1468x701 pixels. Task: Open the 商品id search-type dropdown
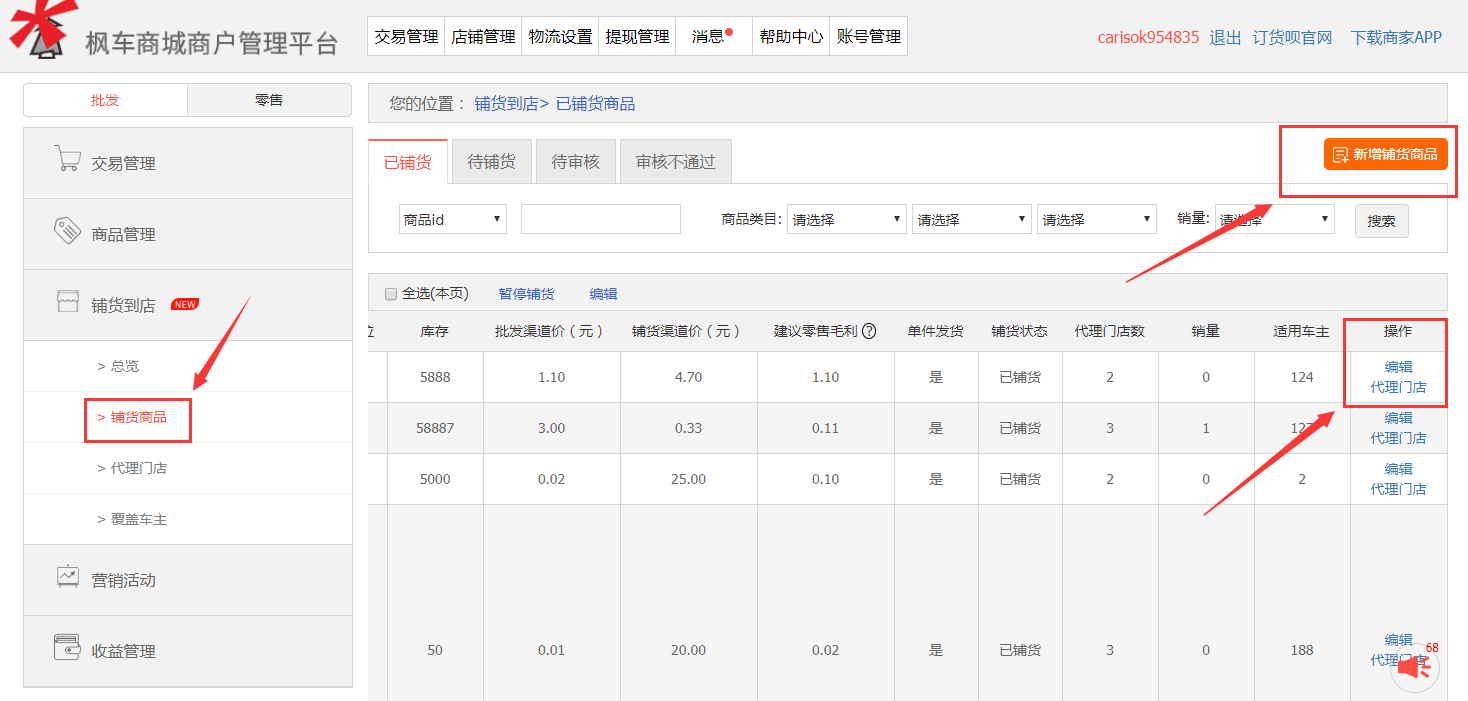[x=452, y=219]
